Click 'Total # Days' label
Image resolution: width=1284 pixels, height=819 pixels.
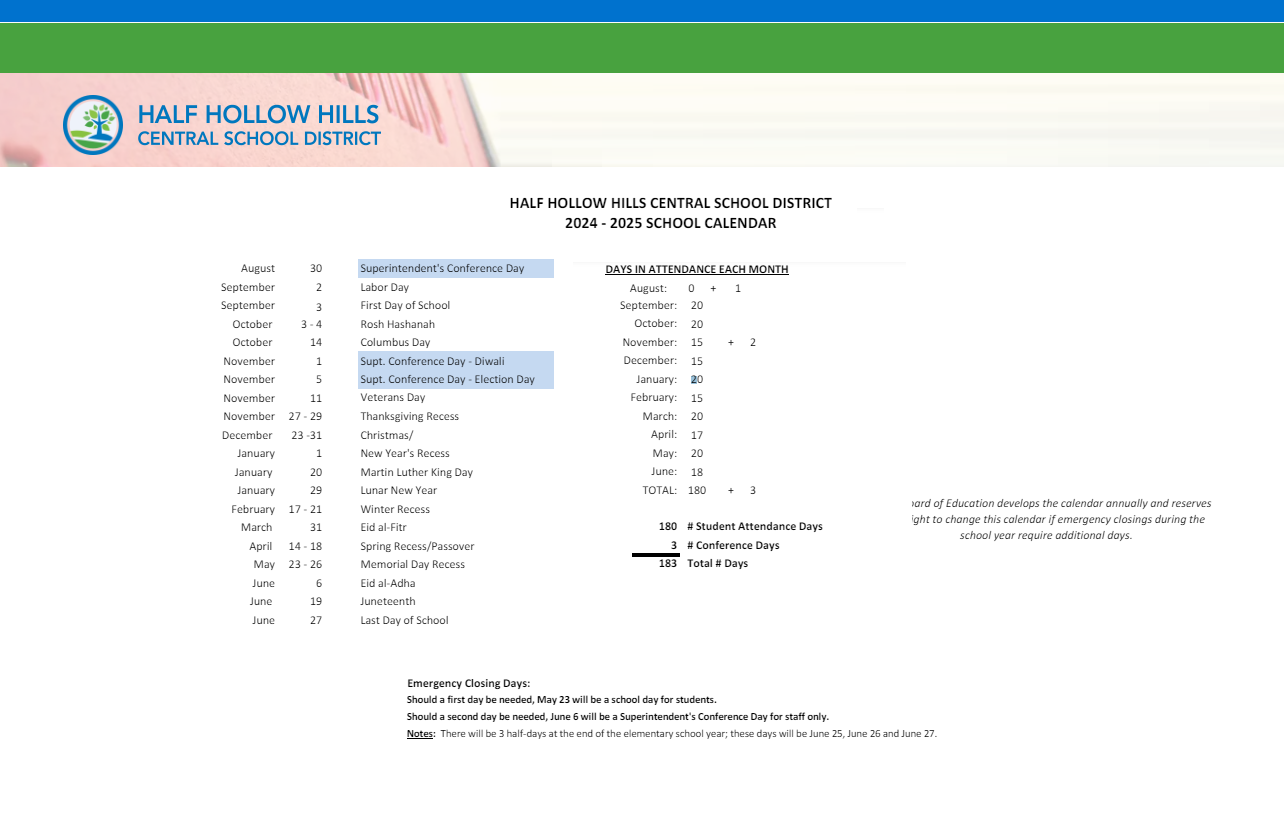point(718,564)
